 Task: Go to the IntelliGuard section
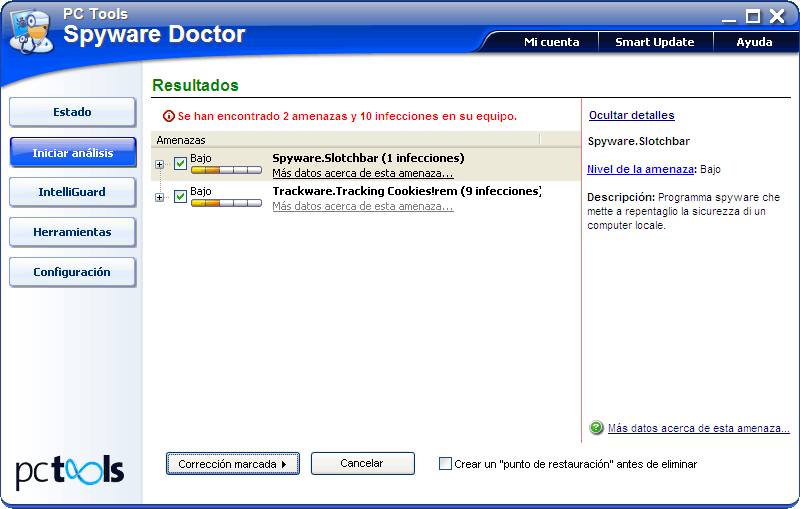pos(72,192)
